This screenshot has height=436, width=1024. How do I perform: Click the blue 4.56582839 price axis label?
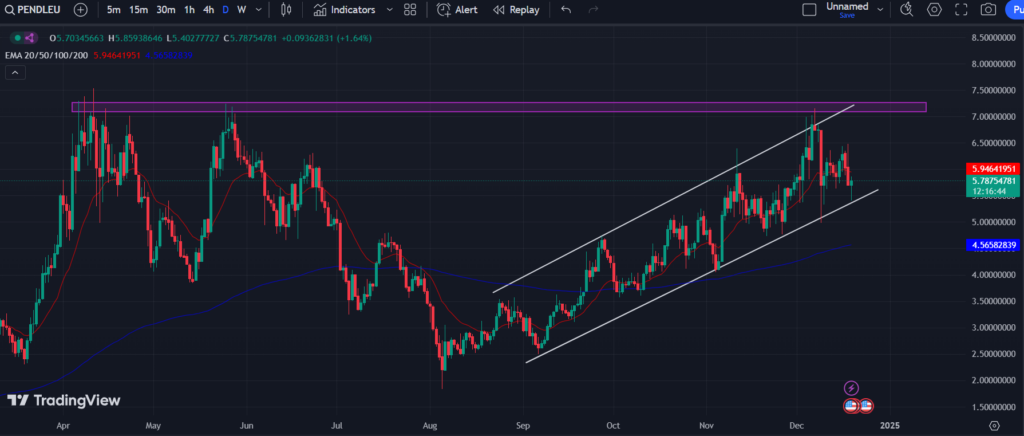pyautogui.click(x=993, y=245)
